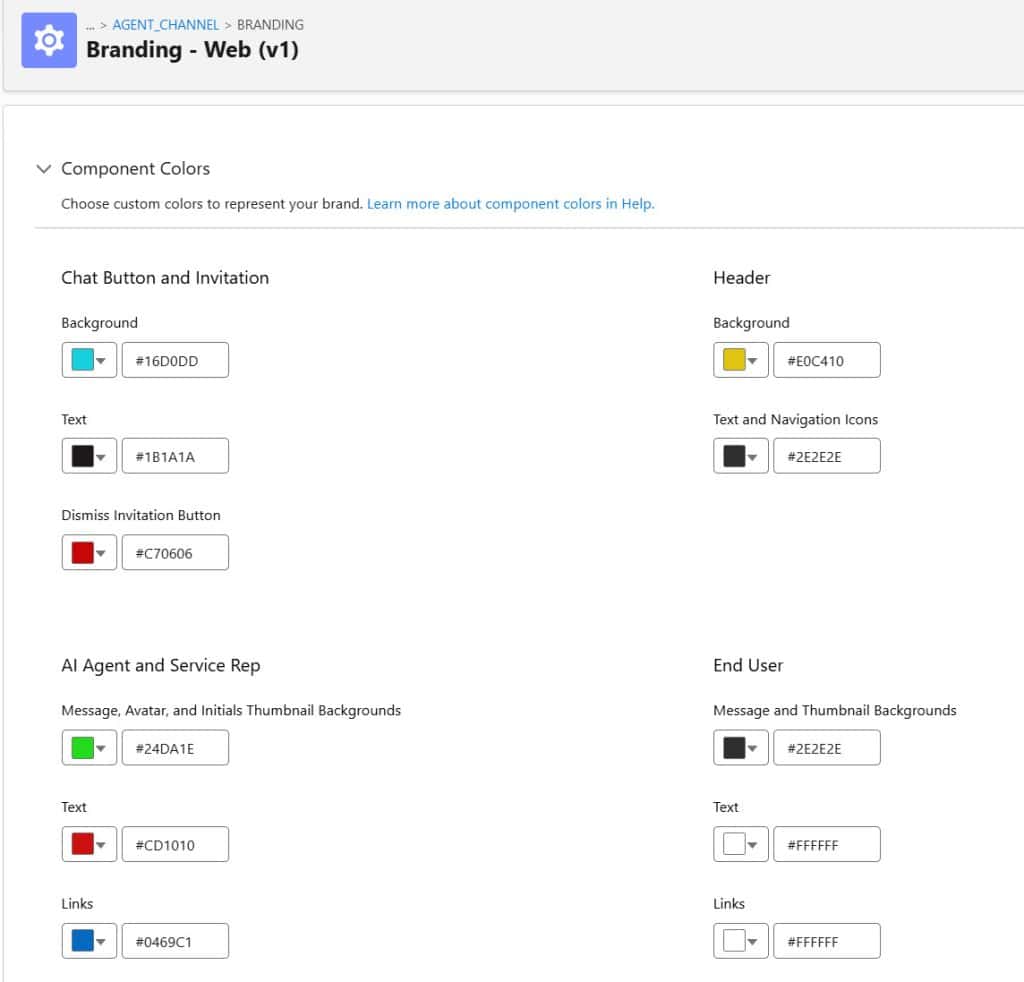This screenshot has width=1024, height=982.
Task: Click the 'Dismiss Invitation Button' label
Action: [x=141, y=515]
